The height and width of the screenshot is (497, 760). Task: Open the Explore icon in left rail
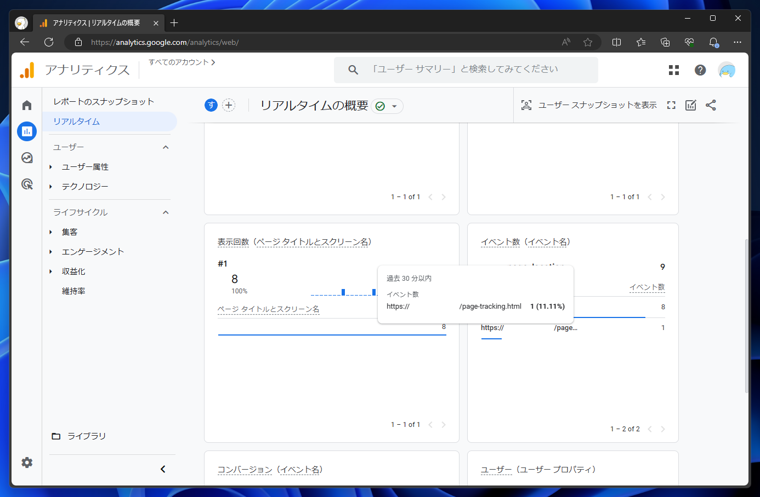click(27, 158)
